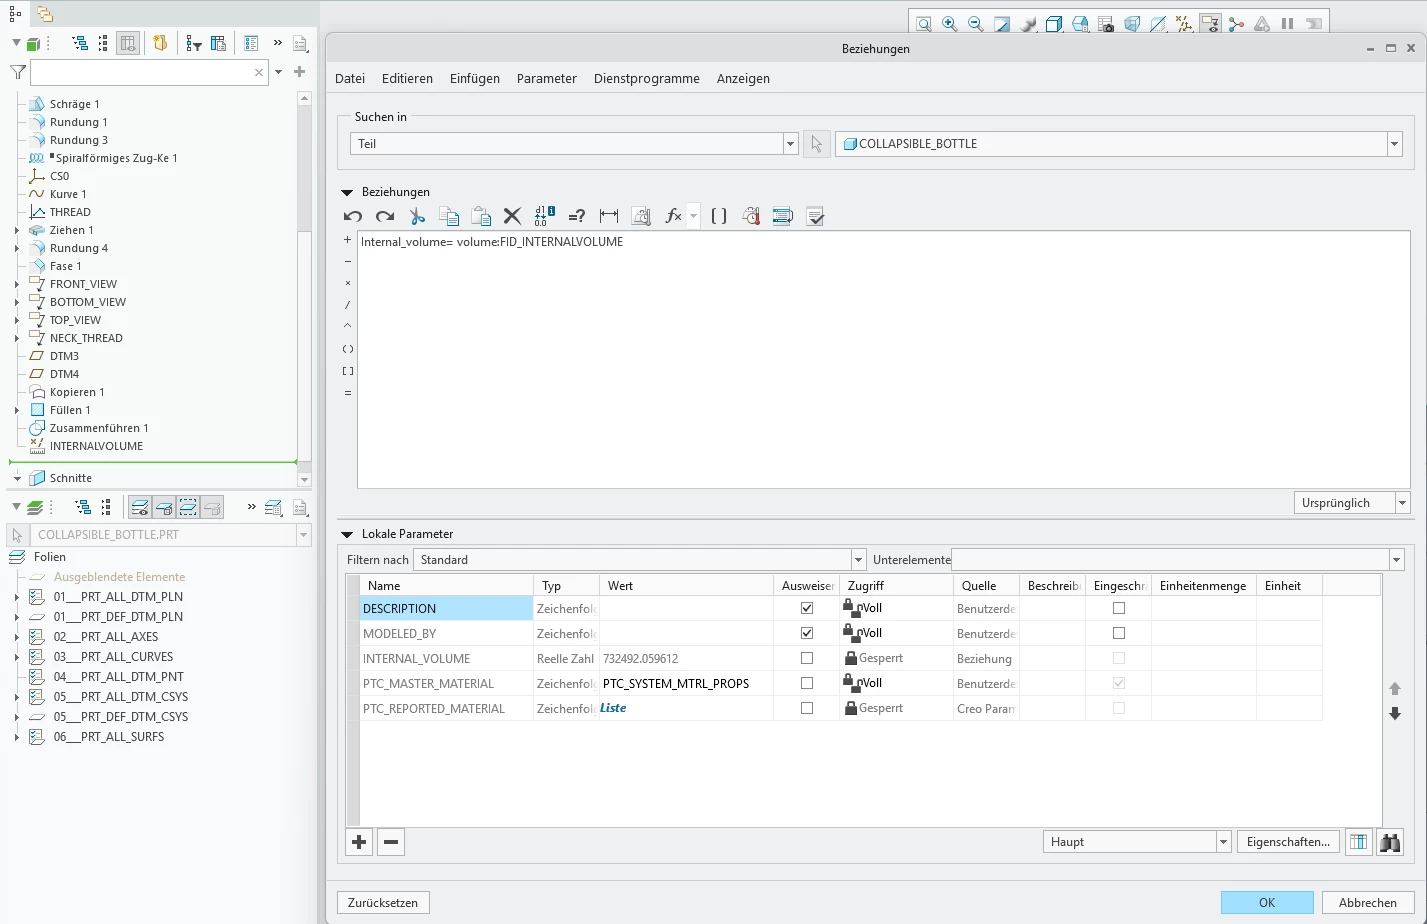This screenshot has height=924, width=1427.
Task: Open the Dienstprogramme menu
Action: tap(647, 78)
